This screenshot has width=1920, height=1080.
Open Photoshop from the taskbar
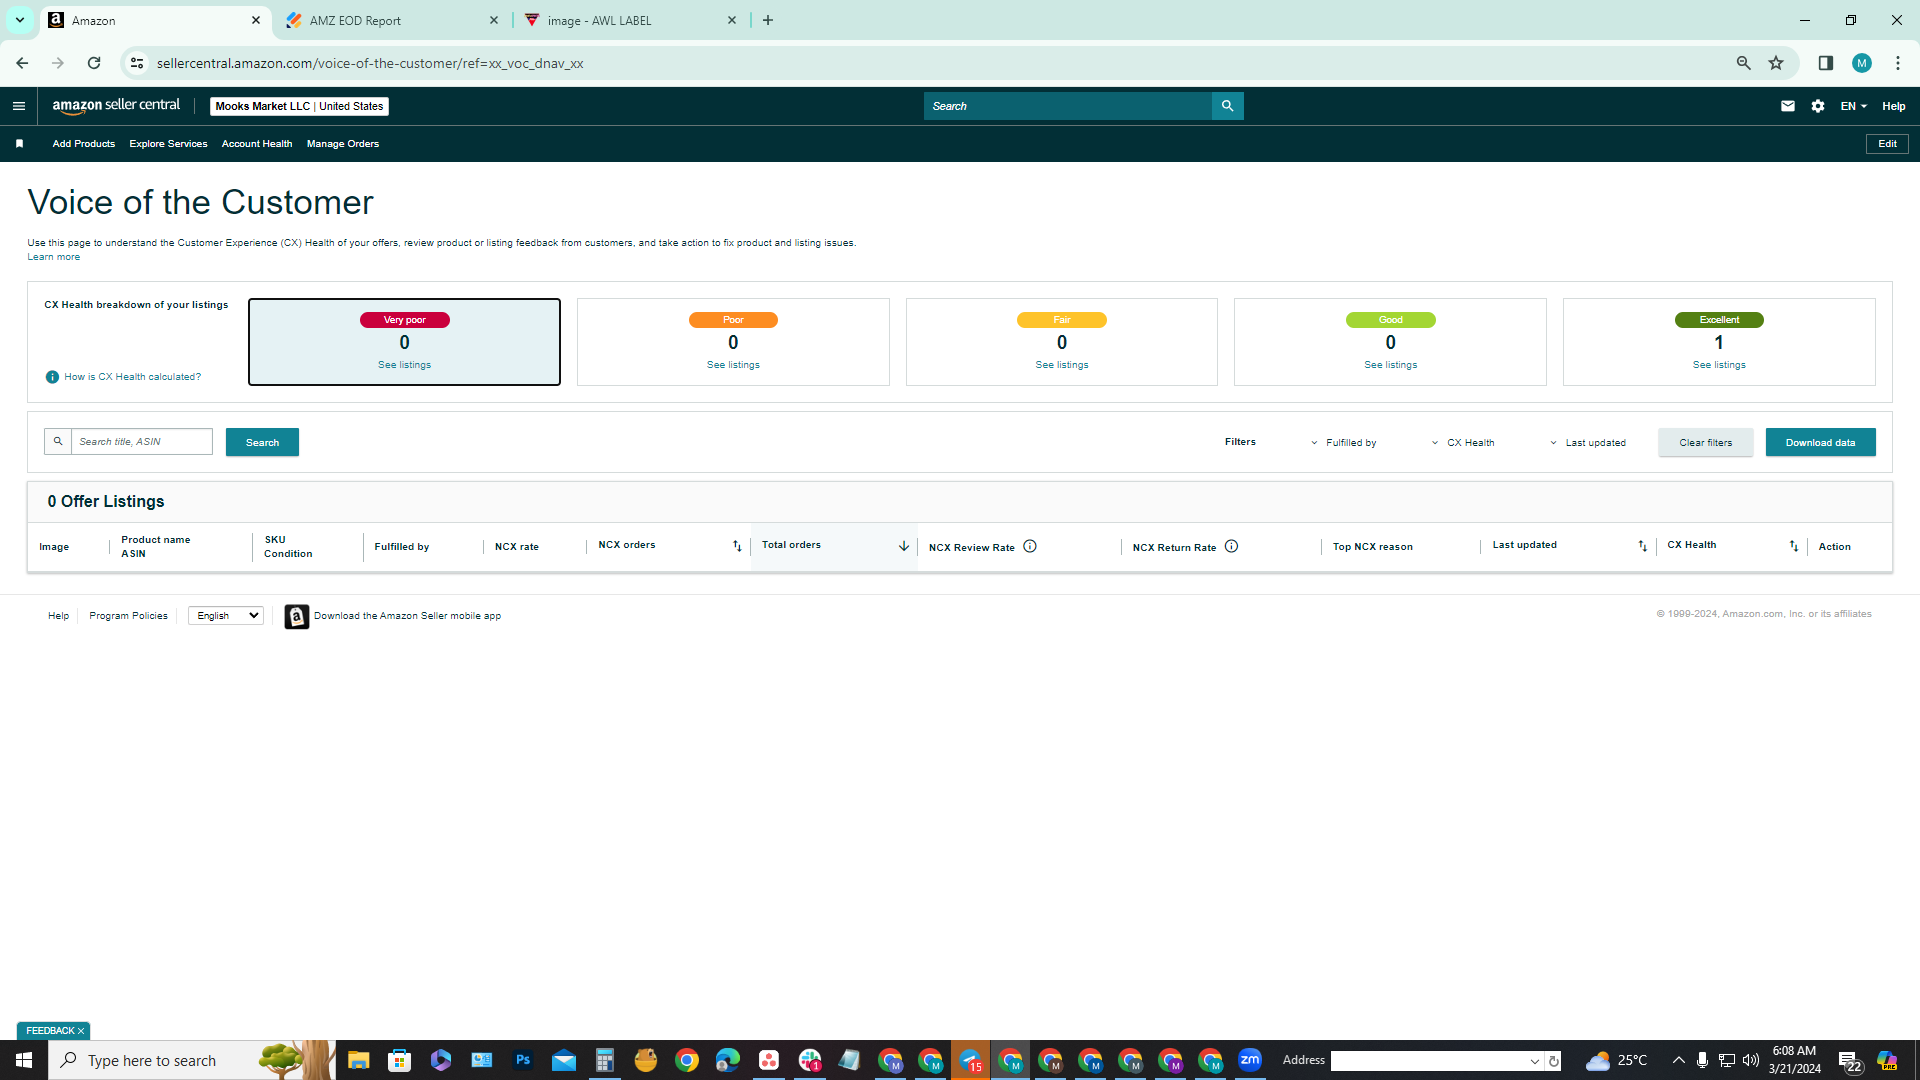[523, 1060]
